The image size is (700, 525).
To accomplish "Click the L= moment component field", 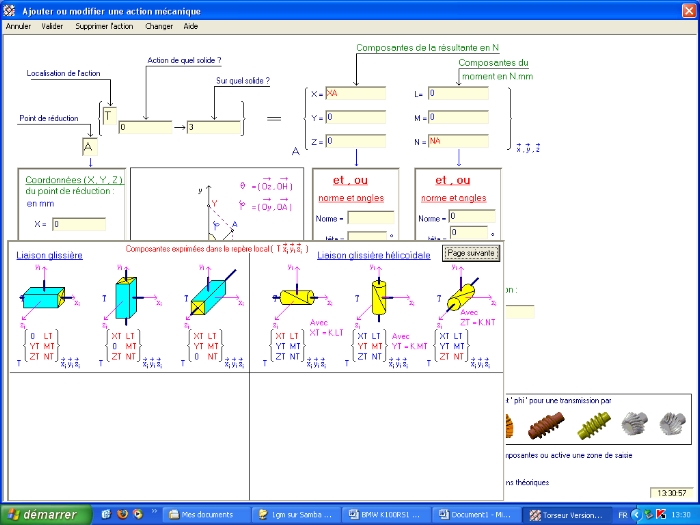I will click(458, 93).
